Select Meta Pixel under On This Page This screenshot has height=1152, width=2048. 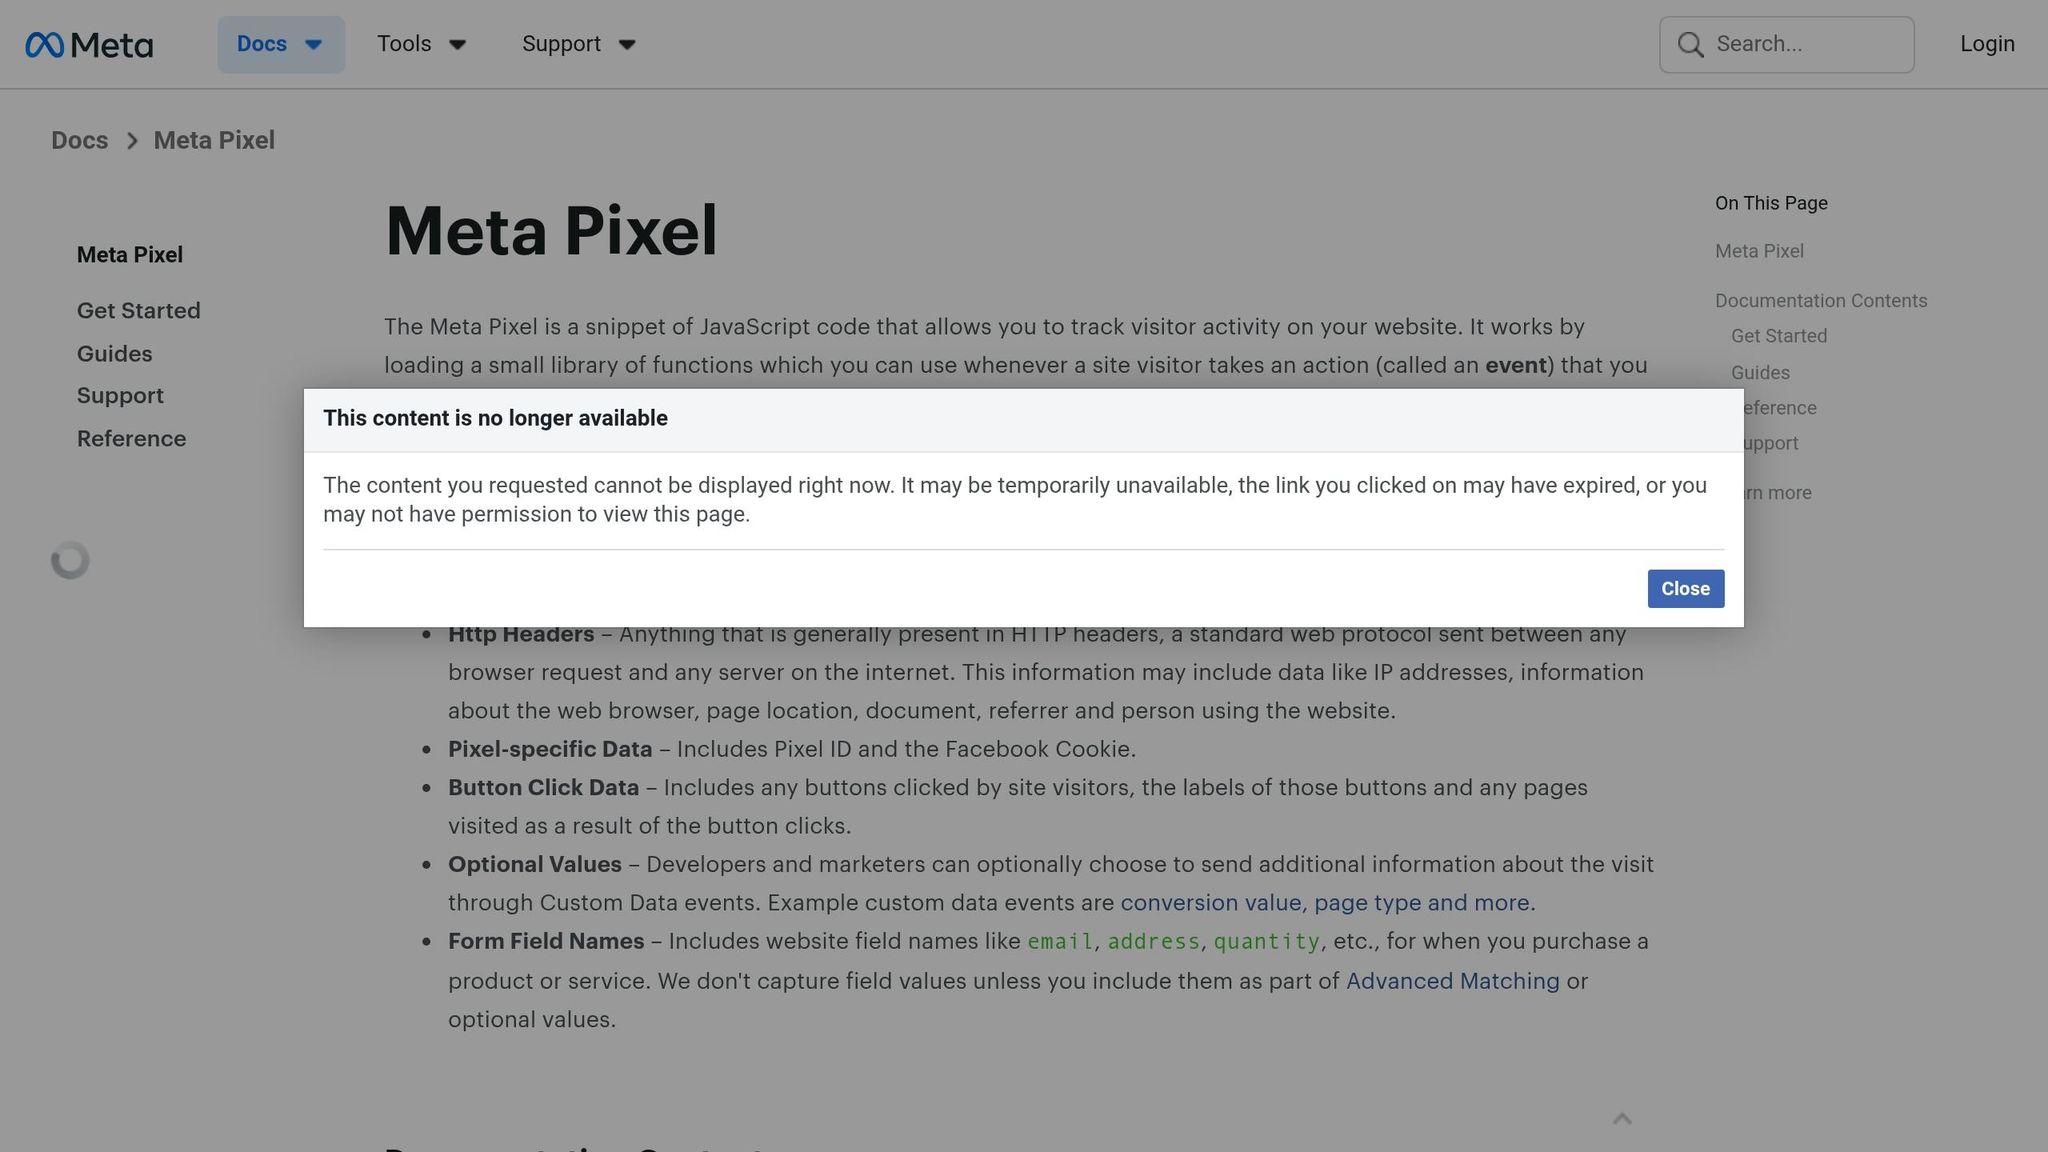click(x=1758, y=251)
